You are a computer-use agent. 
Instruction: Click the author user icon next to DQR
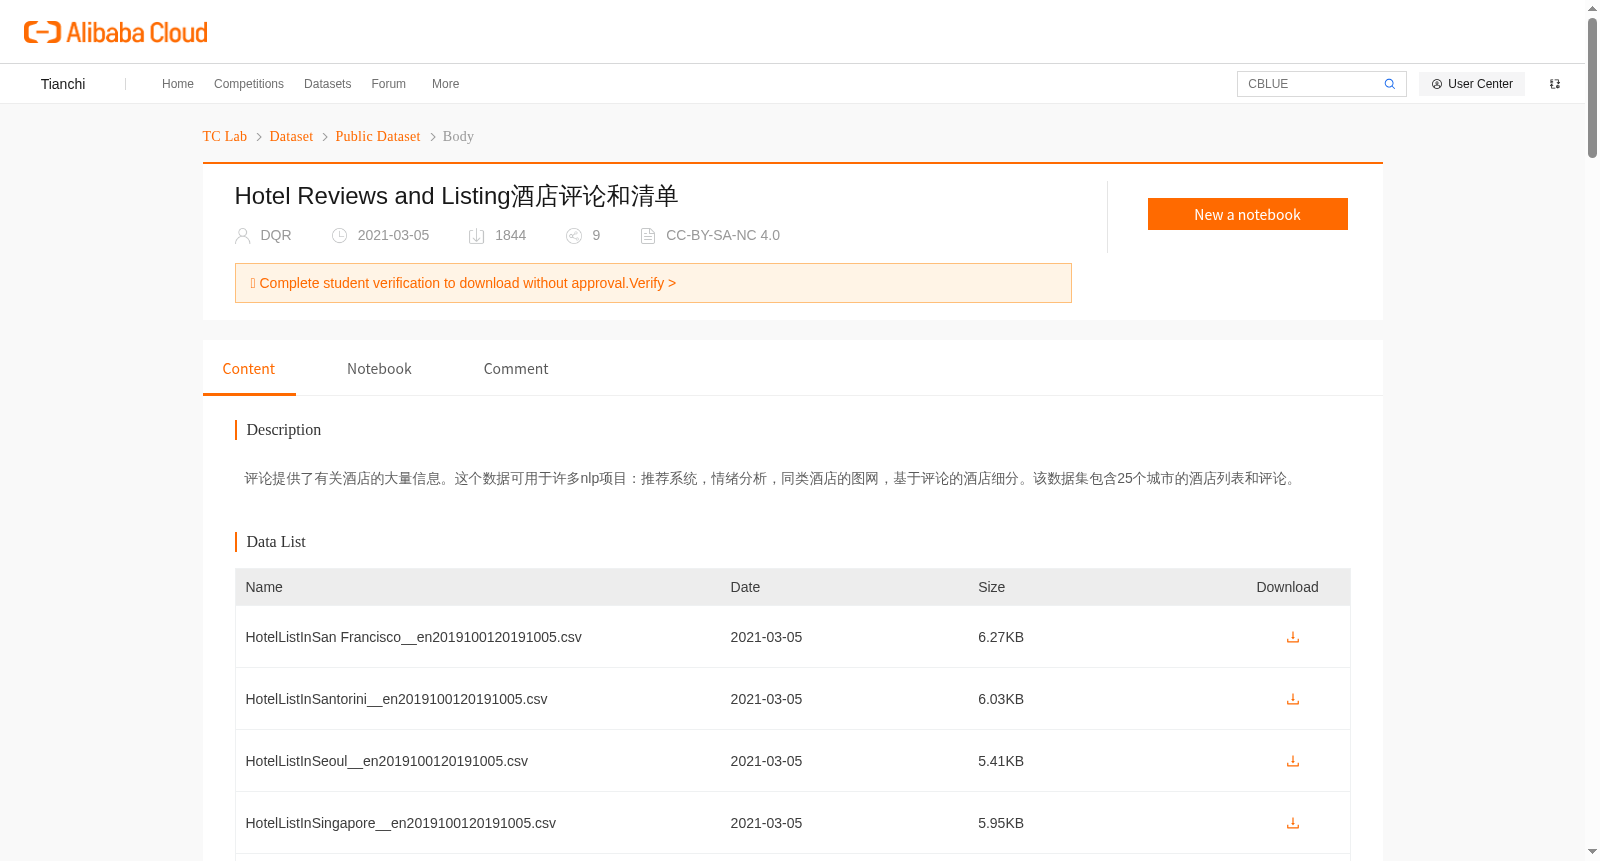tap(243, 236)
